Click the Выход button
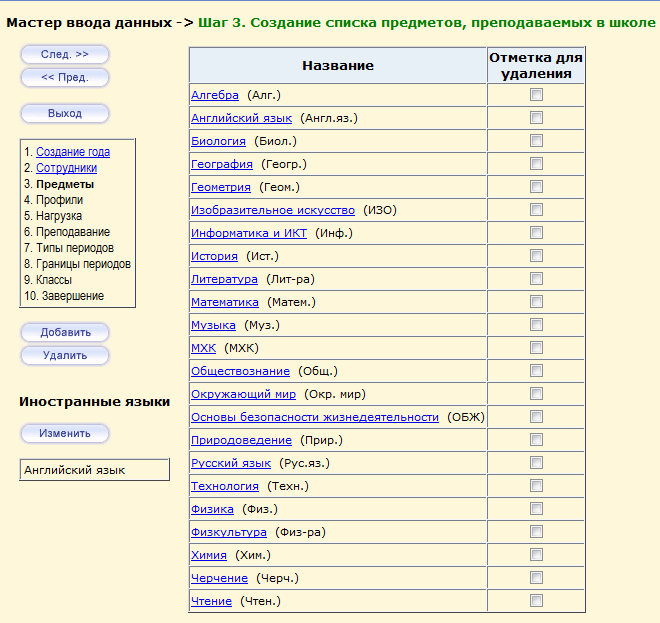Screen dimensions: 660x623 tap(65, 113)
